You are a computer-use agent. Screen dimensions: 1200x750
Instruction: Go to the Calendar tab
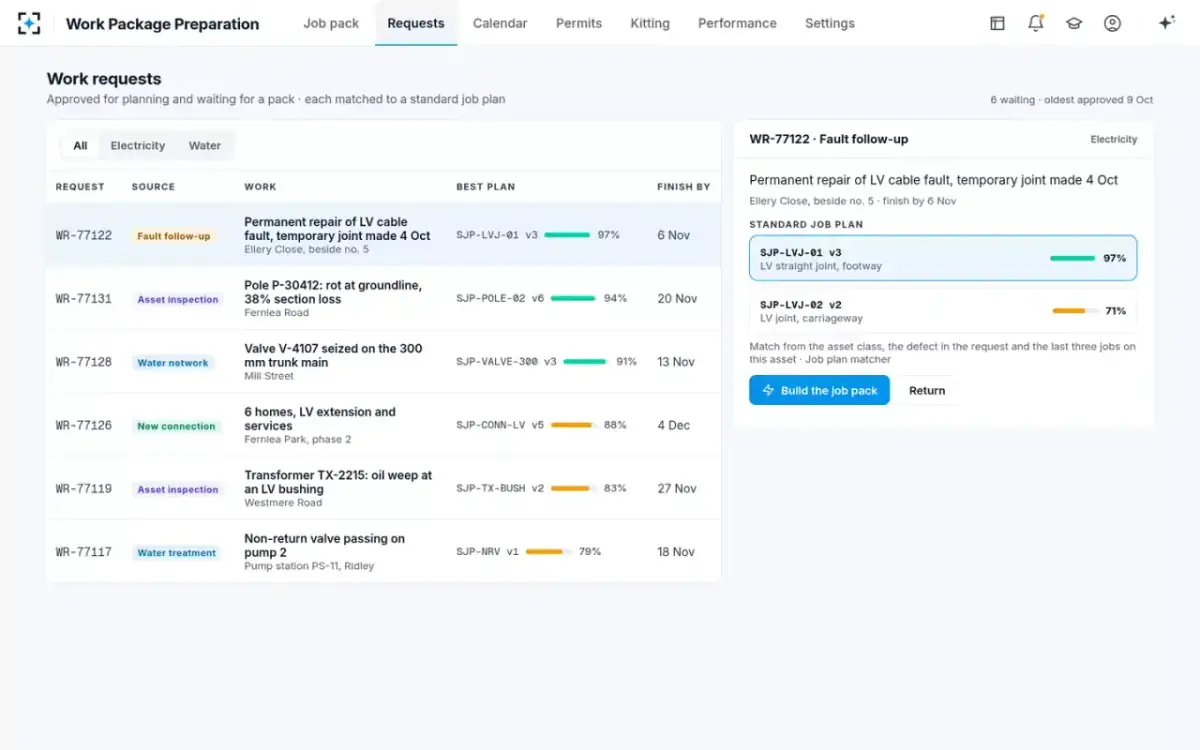point(500,23)
